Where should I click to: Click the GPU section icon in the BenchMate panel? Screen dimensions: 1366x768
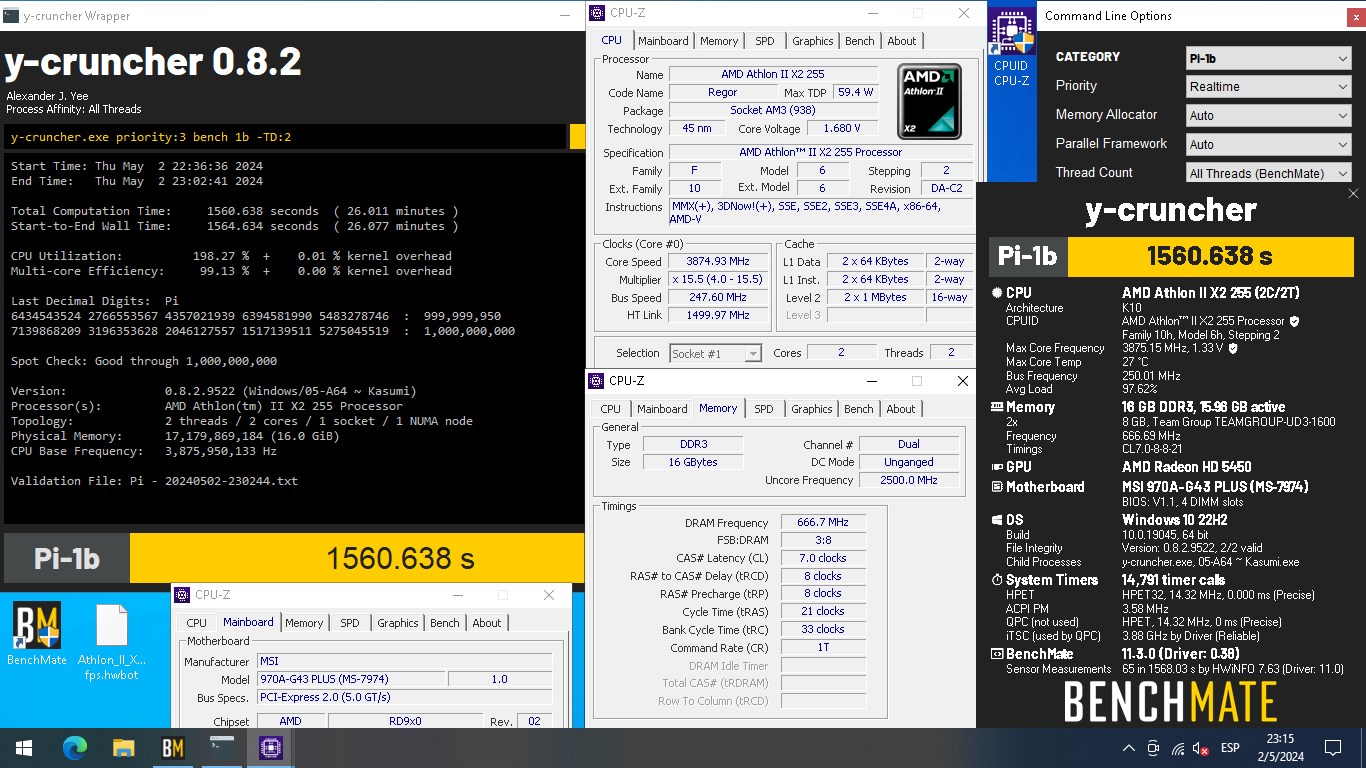(x=997, y=467)
